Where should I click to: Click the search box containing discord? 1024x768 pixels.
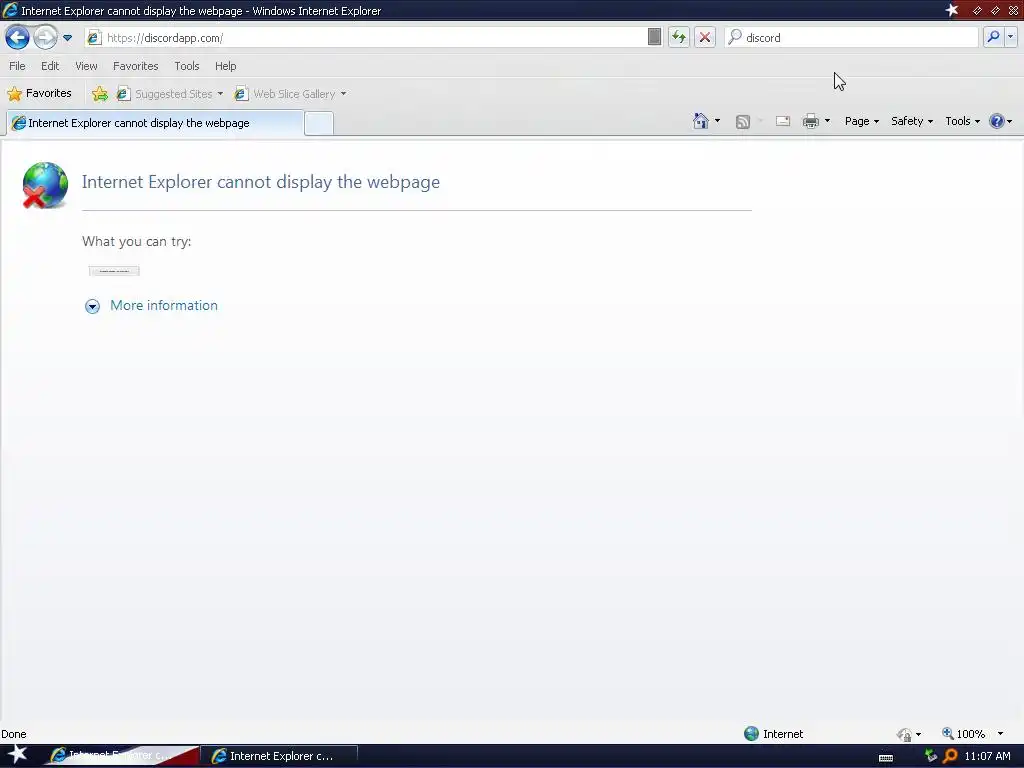[852, 38]
